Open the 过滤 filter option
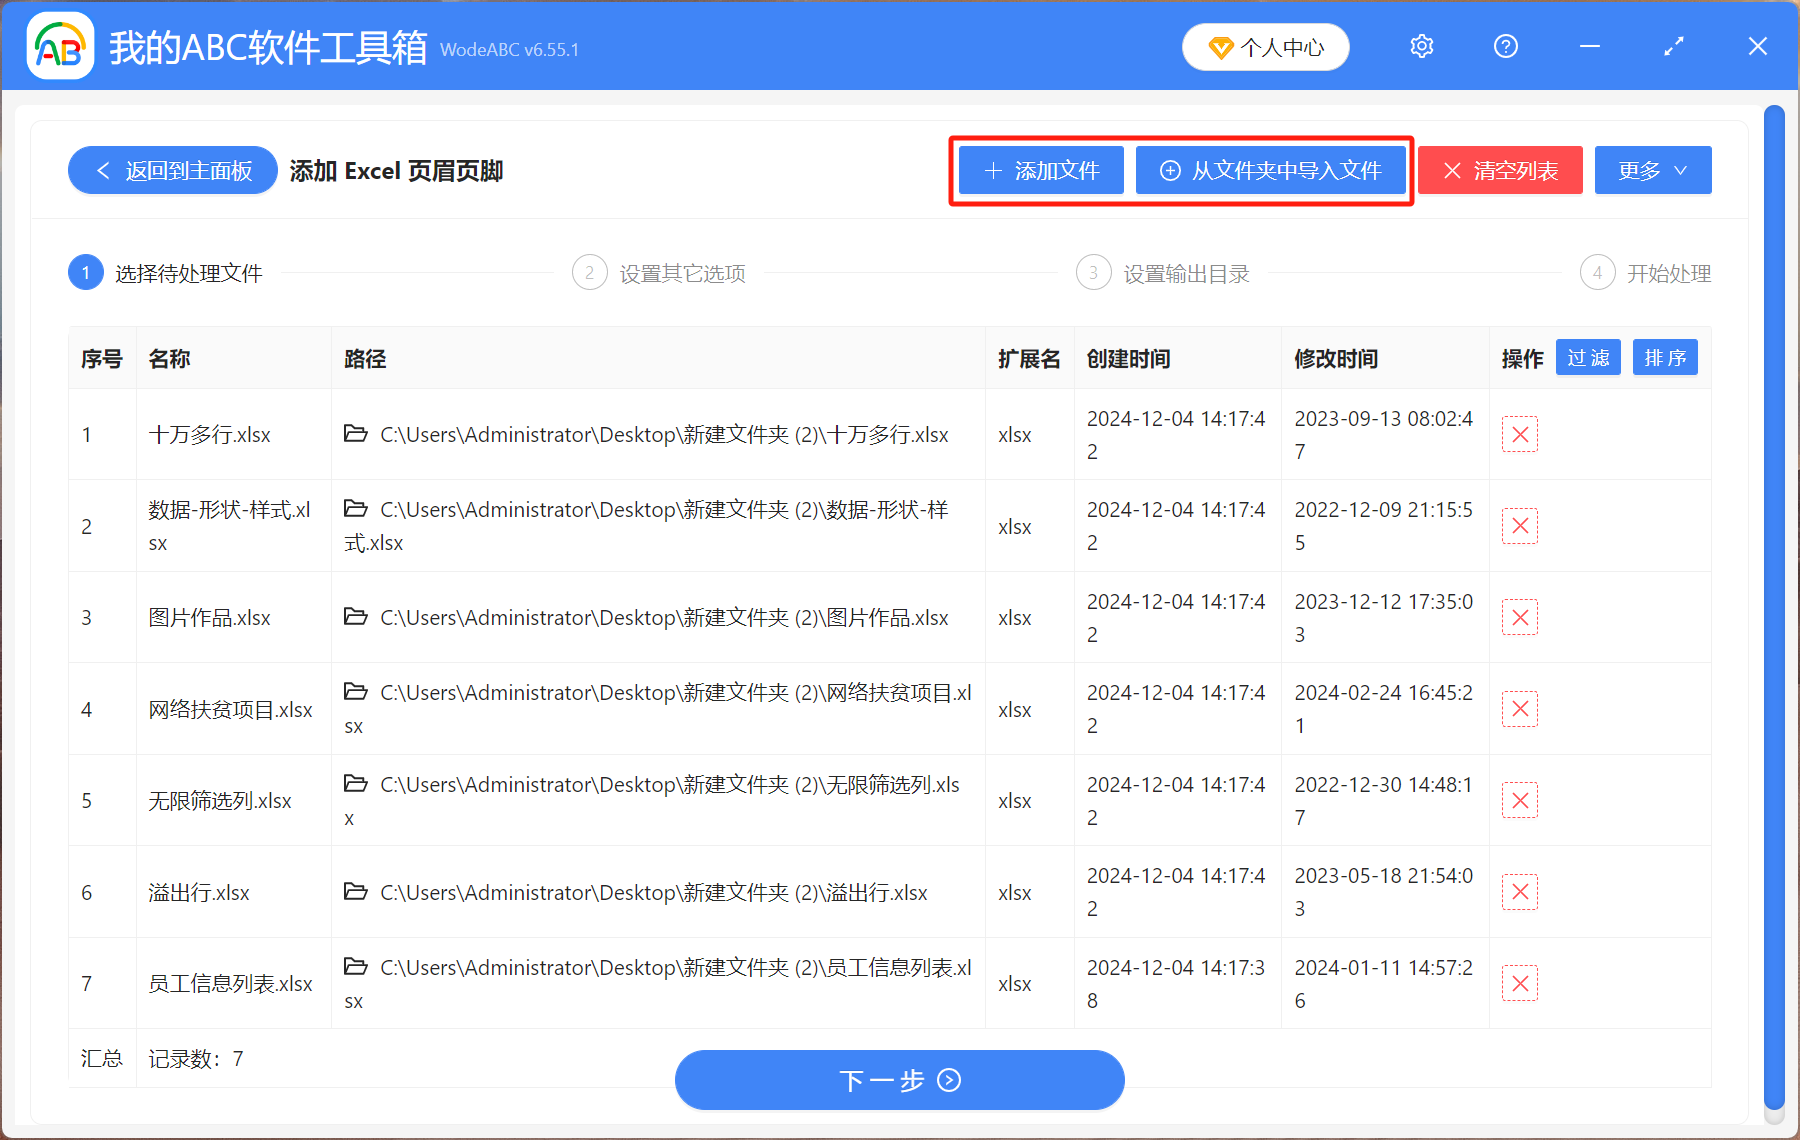 1588,357
